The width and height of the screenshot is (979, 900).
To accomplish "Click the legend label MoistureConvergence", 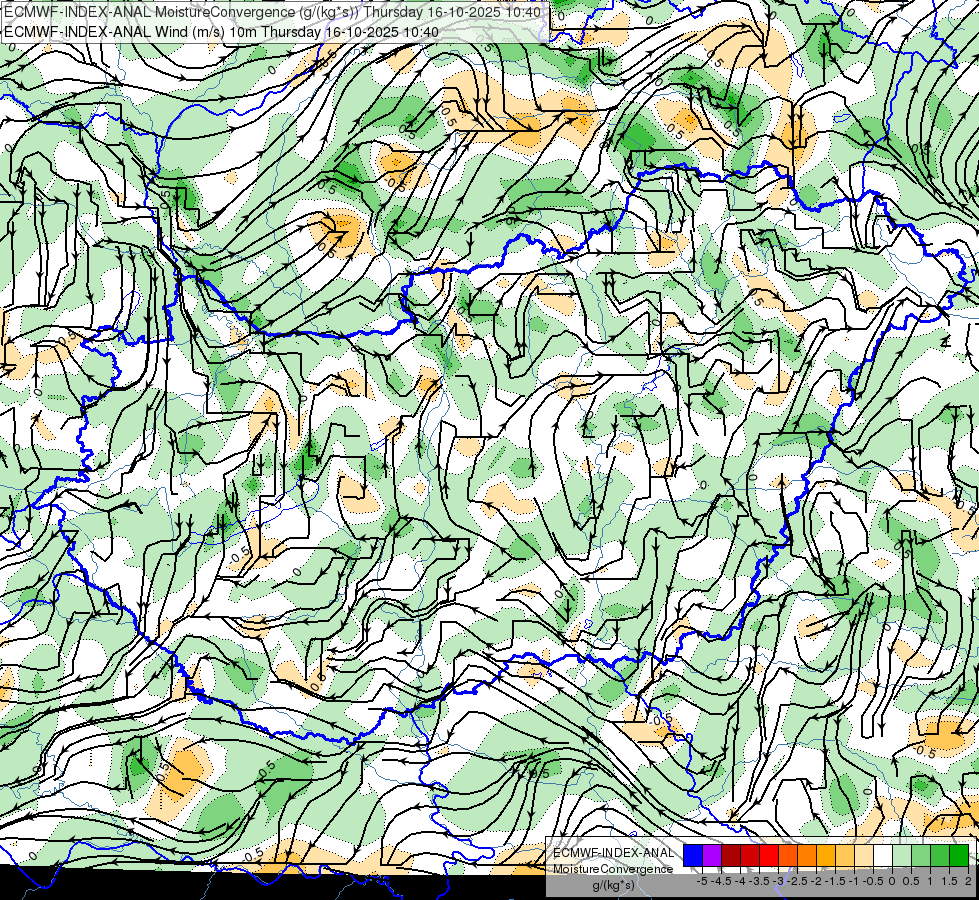I will (x=613, y=869).
